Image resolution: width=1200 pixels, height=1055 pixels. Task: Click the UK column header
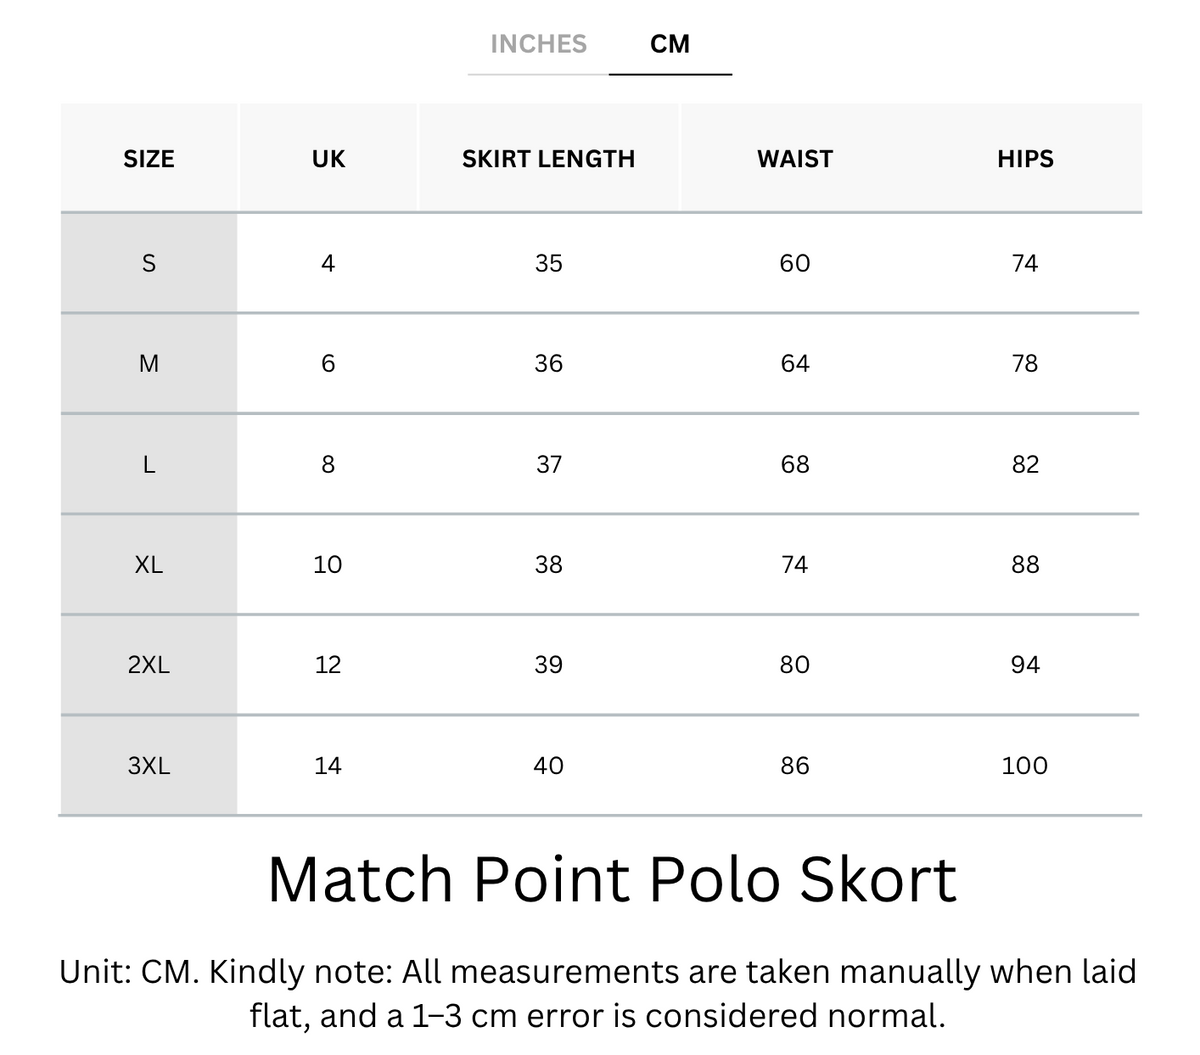point(328,159)
